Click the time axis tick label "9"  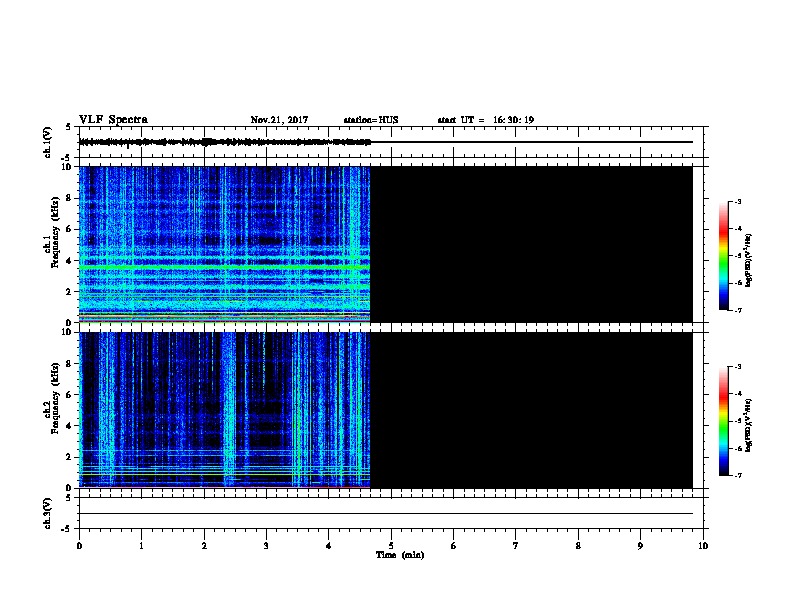640,546
